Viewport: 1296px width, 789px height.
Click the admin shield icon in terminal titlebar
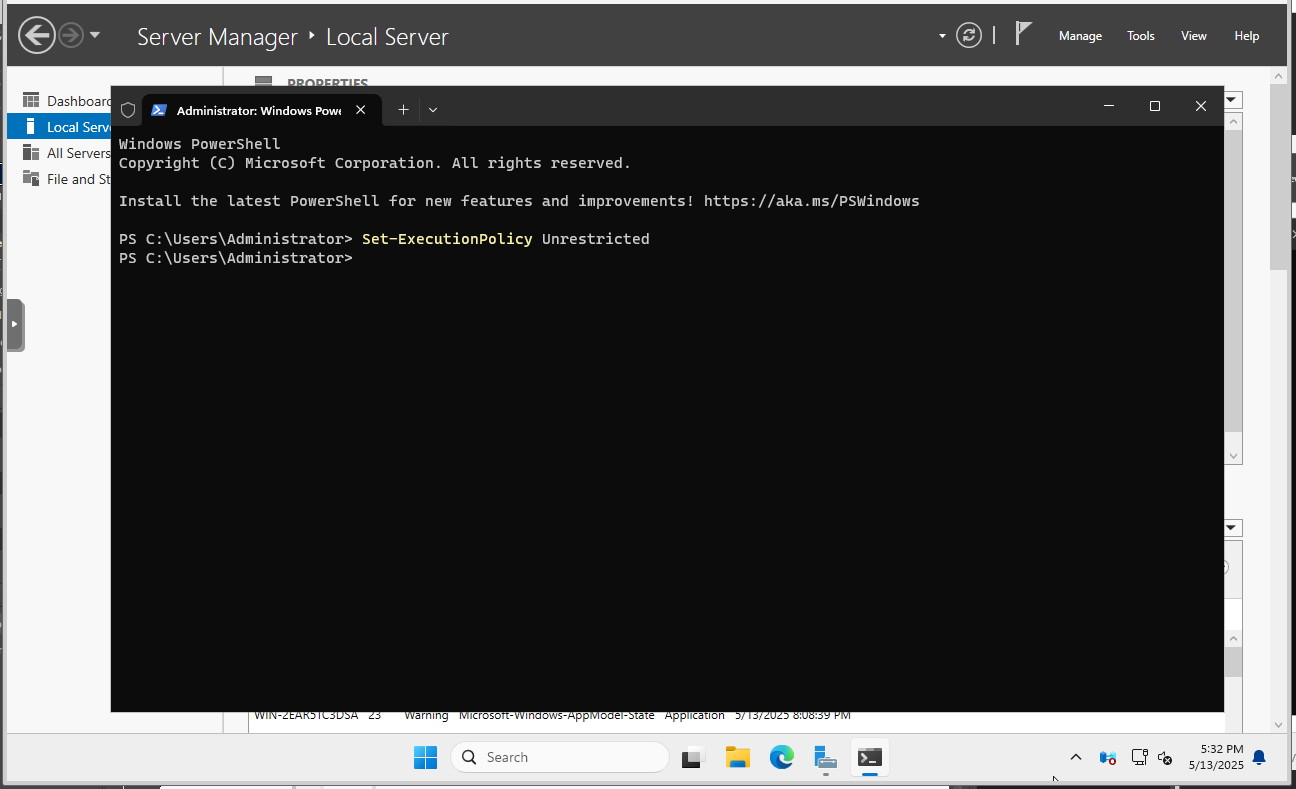[x=127, y=109]
